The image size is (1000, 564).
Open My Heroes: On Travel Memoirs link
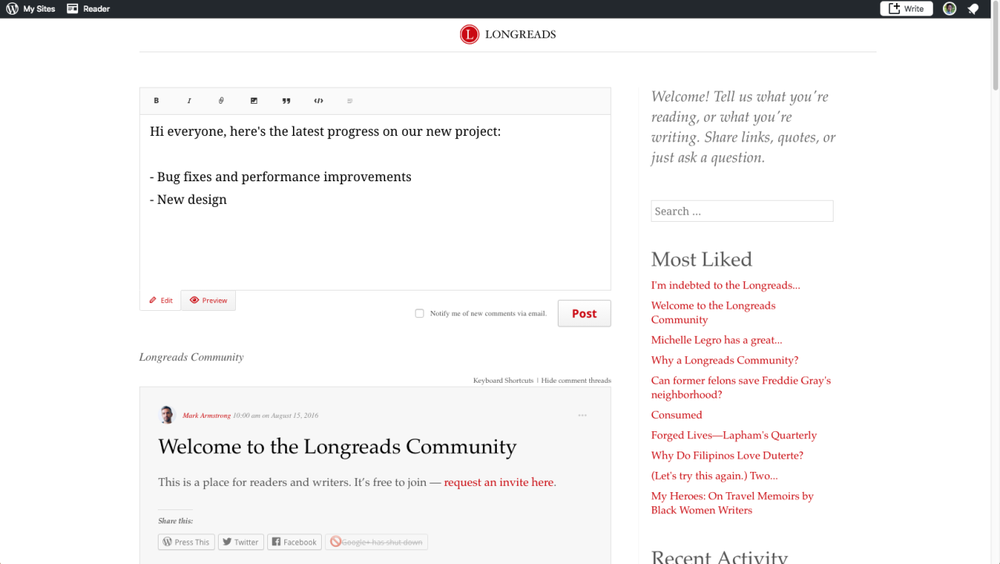coord(732,503)
